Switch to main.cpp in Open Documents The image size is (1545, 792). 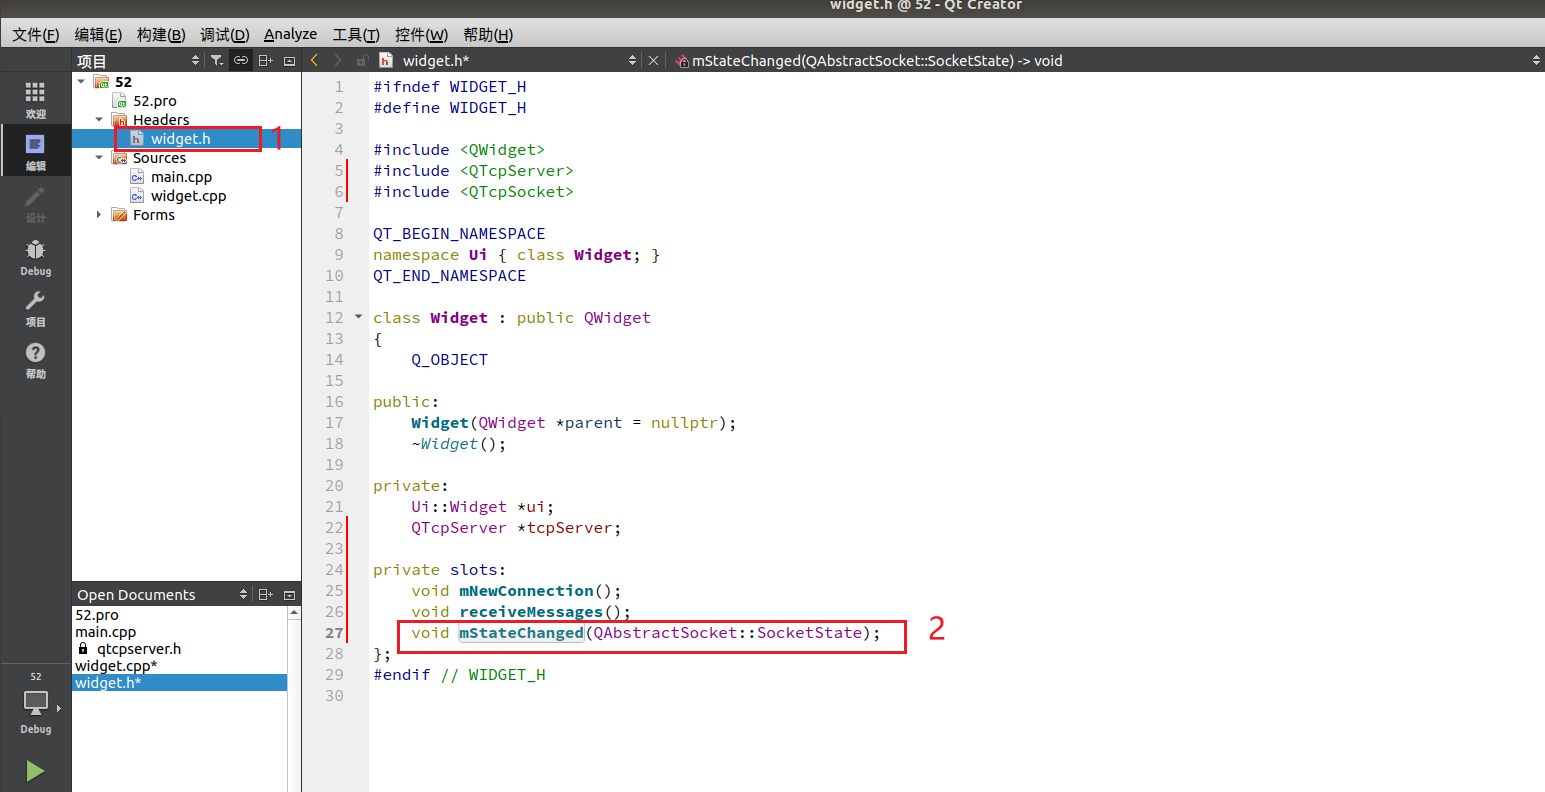(180, 632)
